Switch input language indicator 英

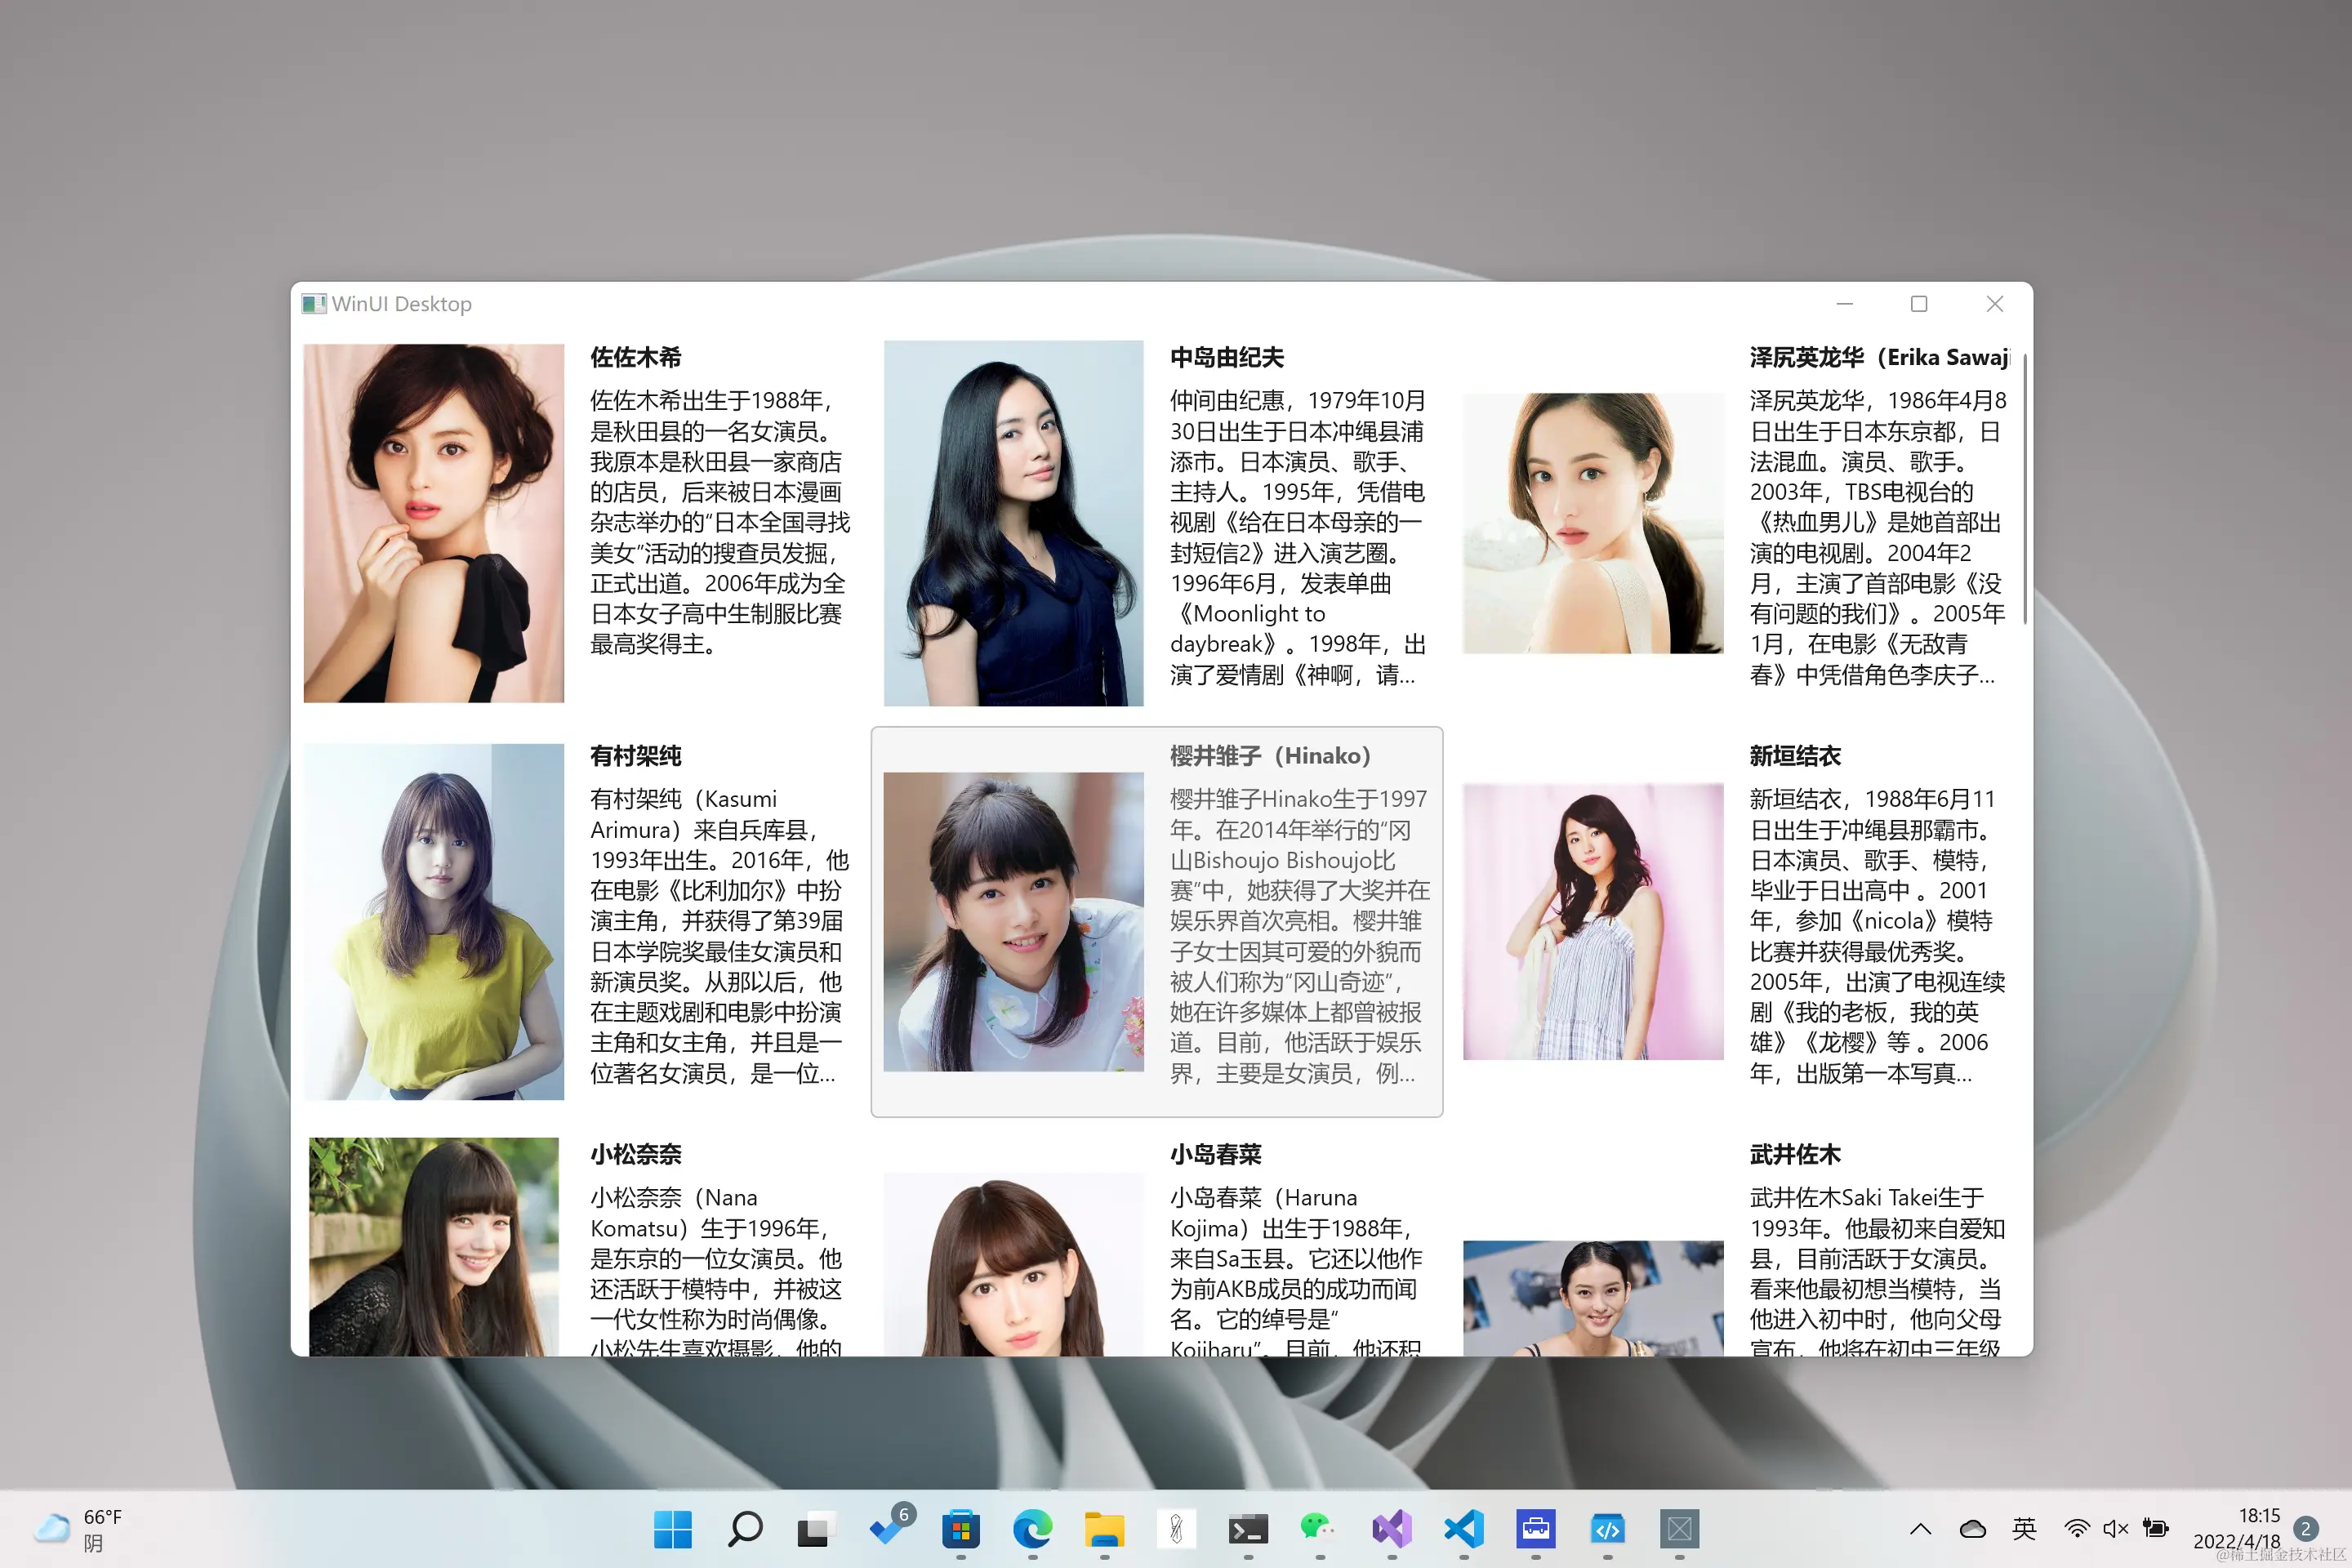2024,1529
